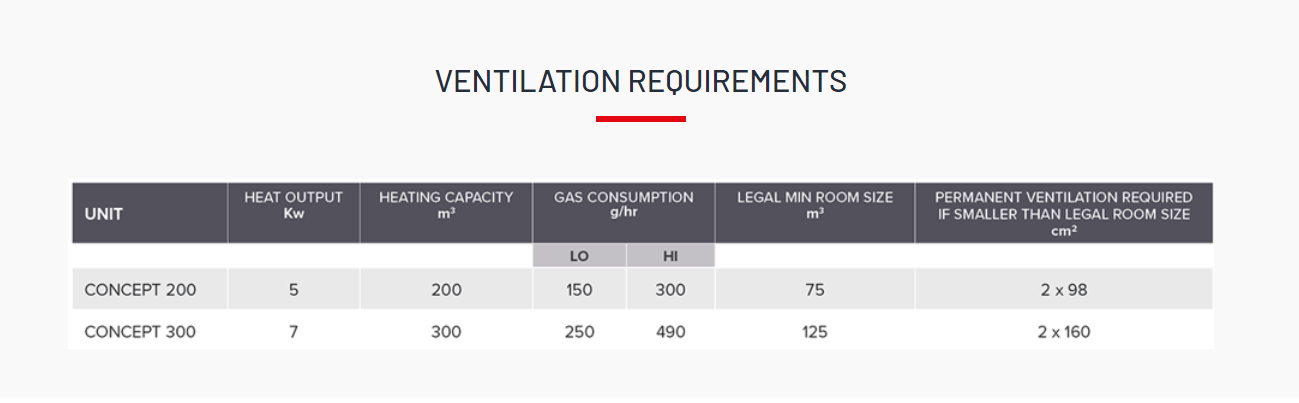Click the HI sub-header cell
This screenshot has width=1299, height=403.
[x=670, y=256]
